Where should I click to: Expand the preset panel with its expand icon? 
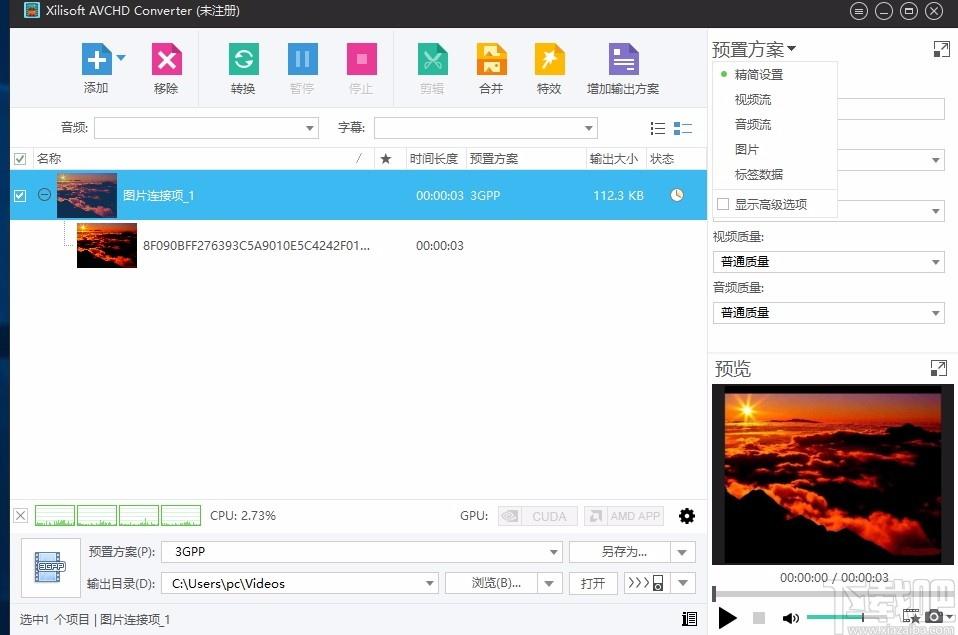pyautogui.click(x=942, y=49)
